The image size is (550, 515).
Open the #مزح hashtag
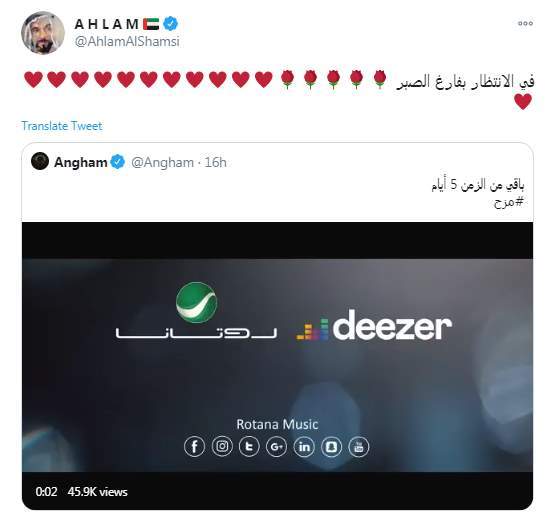click(509, 202)
